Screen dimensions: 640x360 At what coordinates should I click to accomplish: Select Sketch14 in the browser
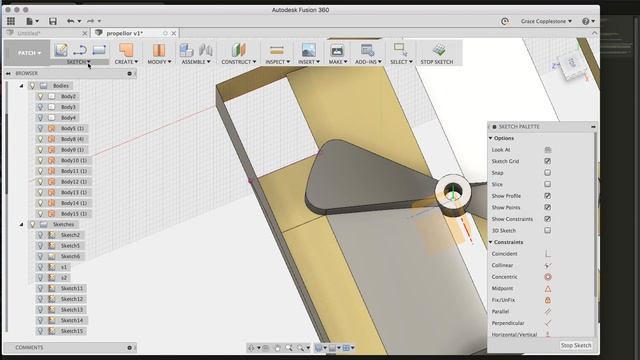(72, 320)
